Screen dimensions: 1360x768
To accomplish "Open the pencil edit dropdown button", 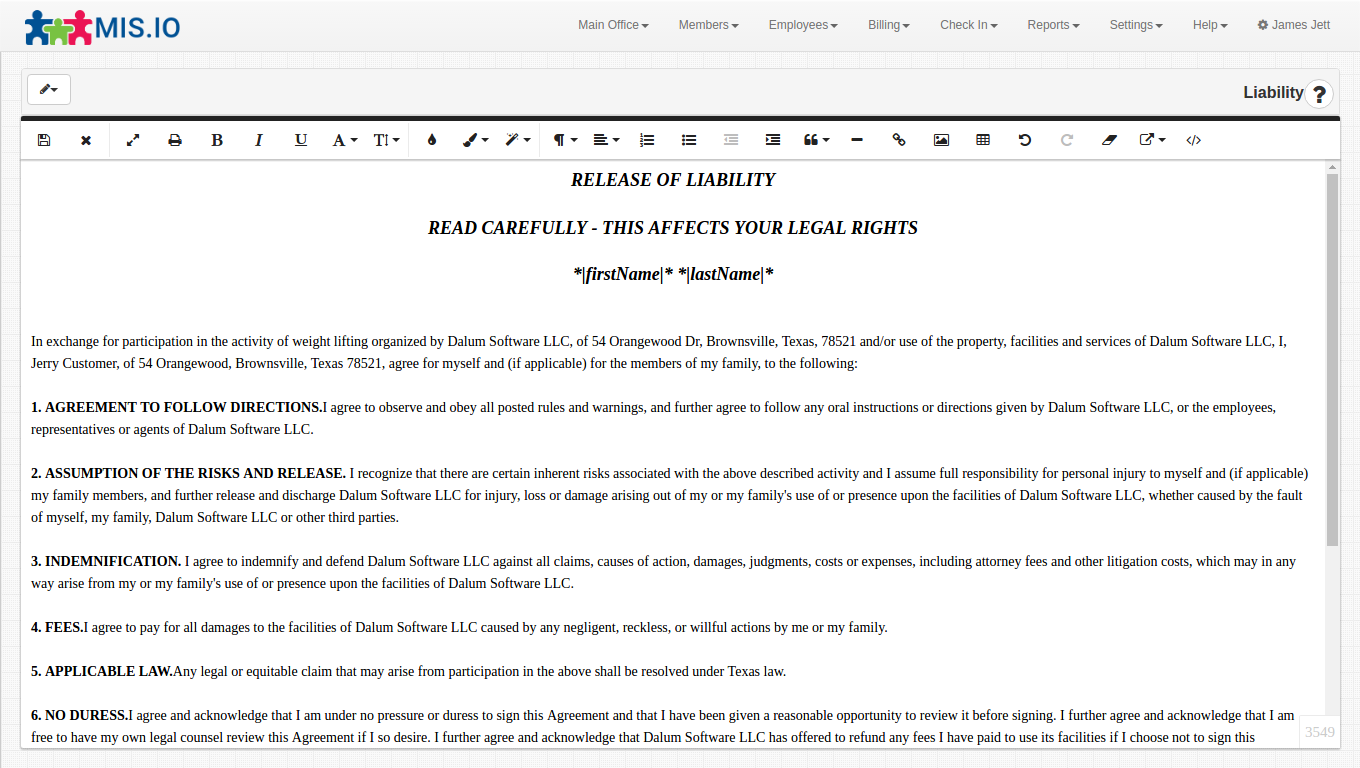I will coord(49,89).
